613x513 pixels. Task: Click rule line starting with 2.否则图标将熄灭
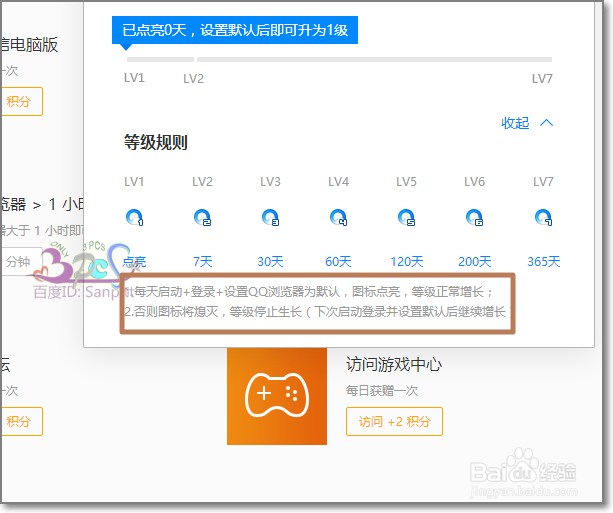[317, 312]
